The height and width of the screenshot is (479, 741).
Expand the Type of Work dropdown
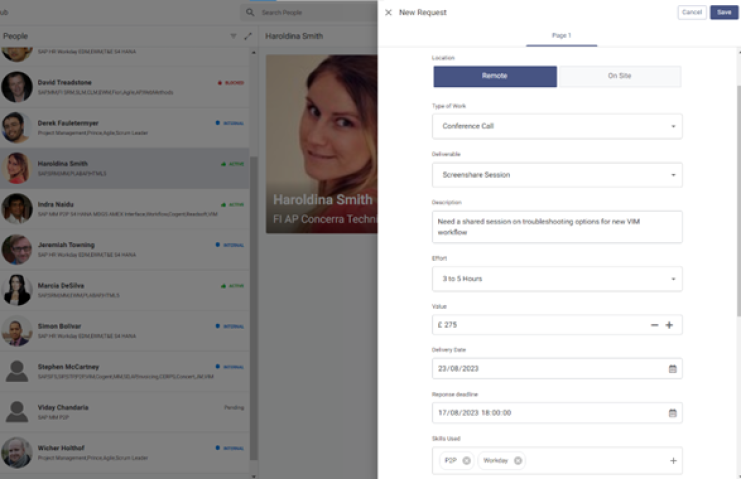(x=673, y=127)
